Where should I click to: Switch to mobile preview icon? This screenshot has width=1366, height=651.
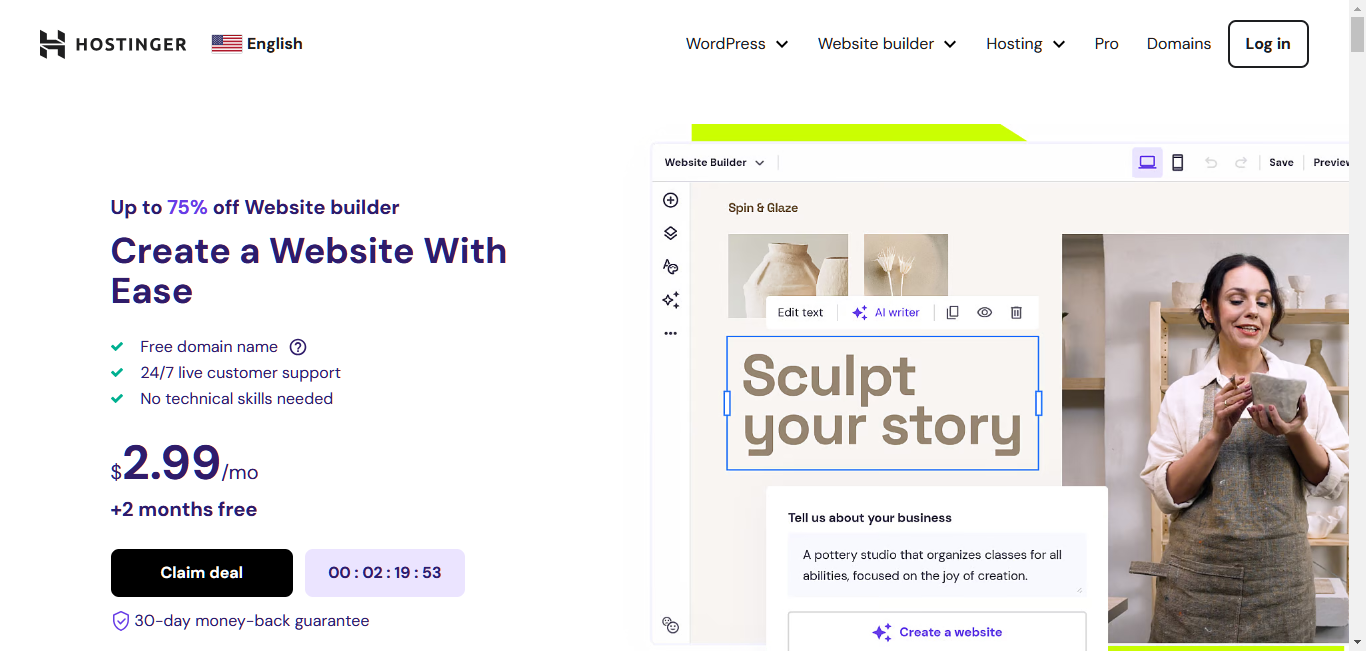1178,163
